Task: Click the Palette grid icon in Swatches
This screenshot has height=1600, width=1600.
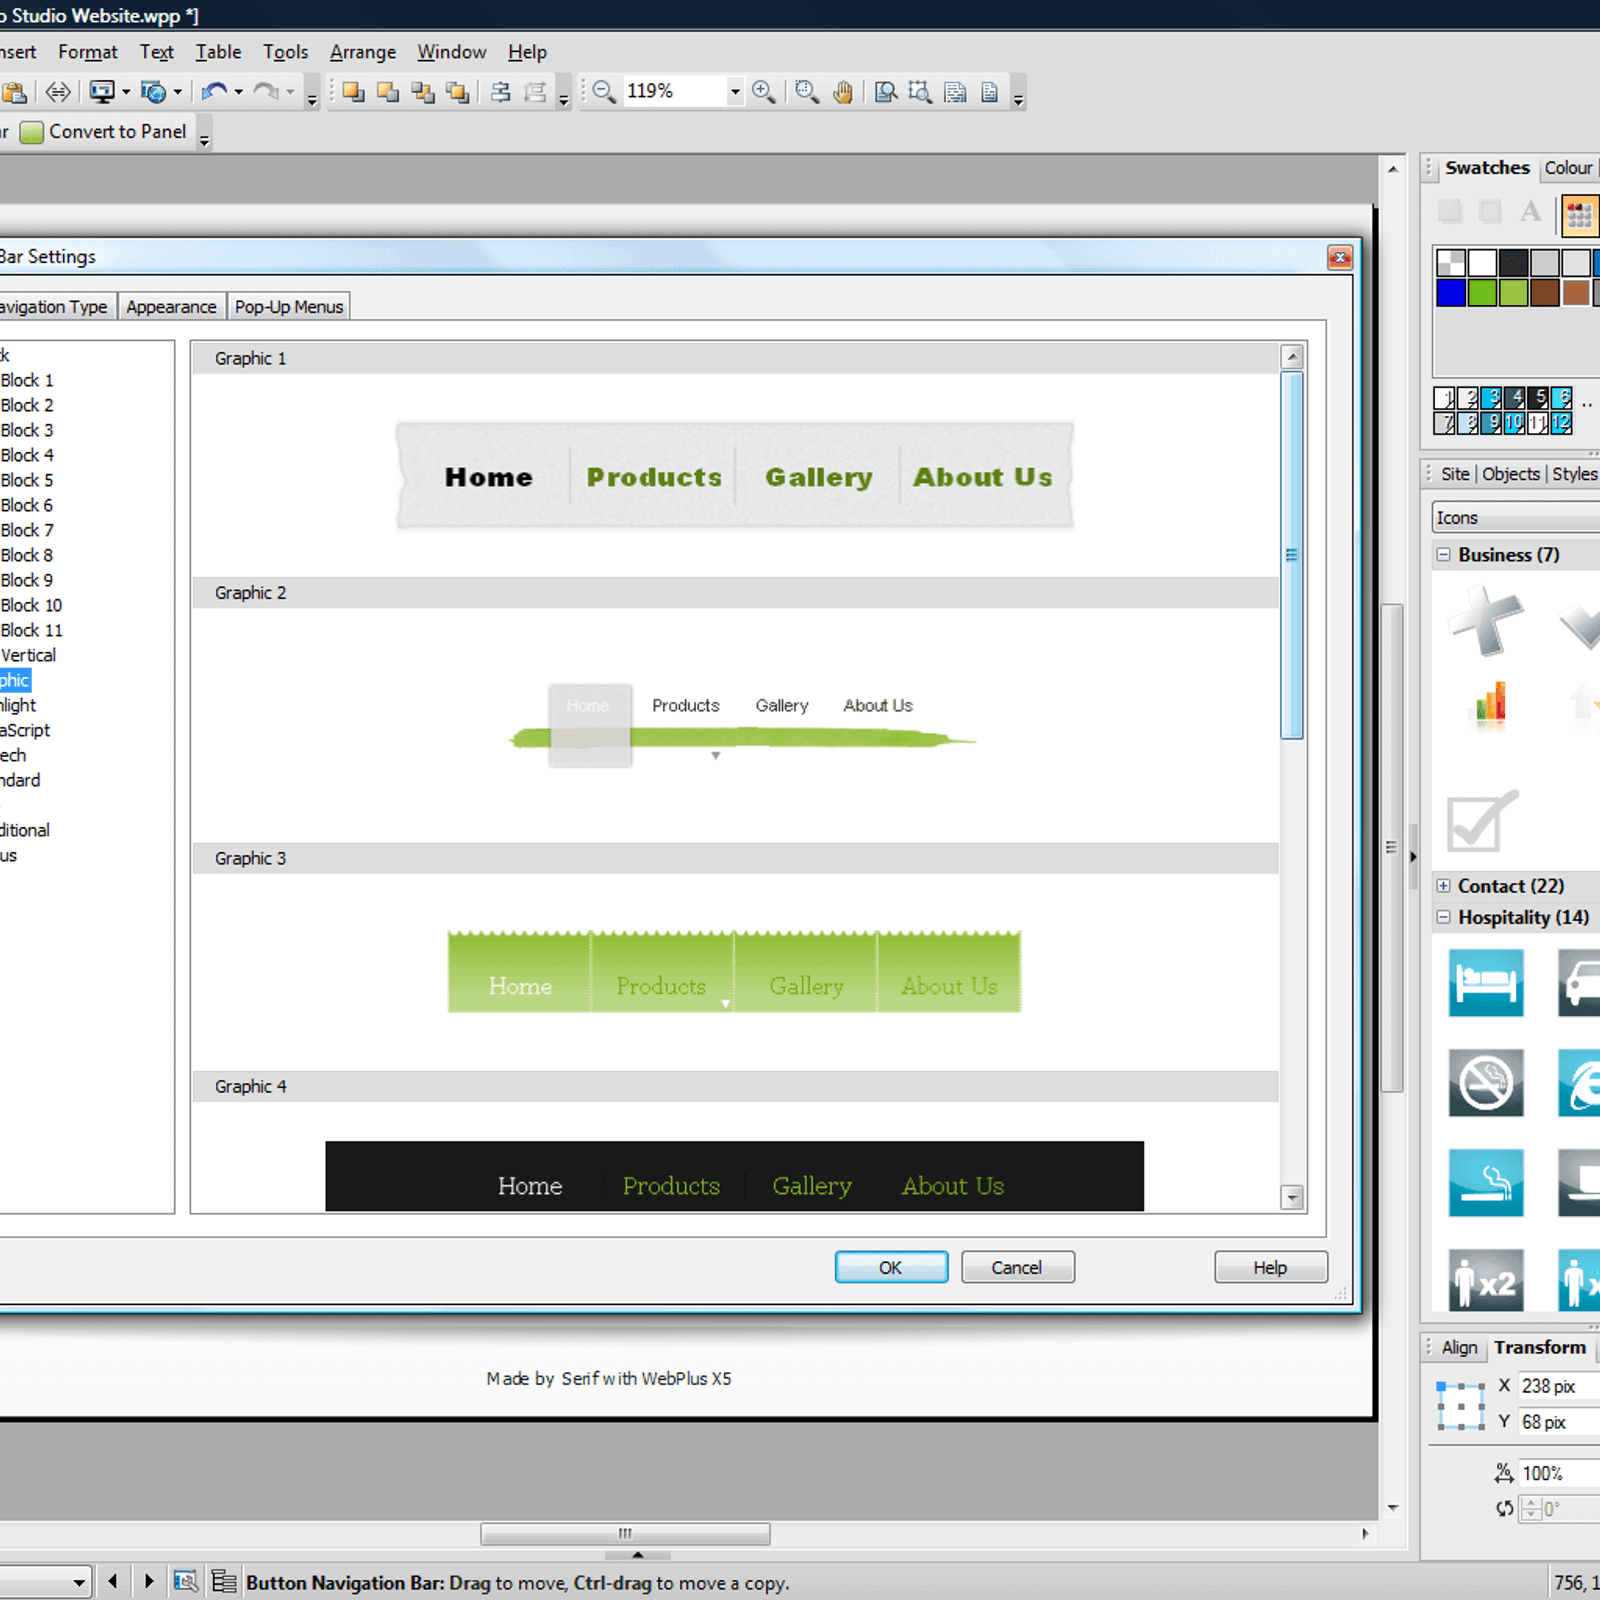Action: (1579, 214)
